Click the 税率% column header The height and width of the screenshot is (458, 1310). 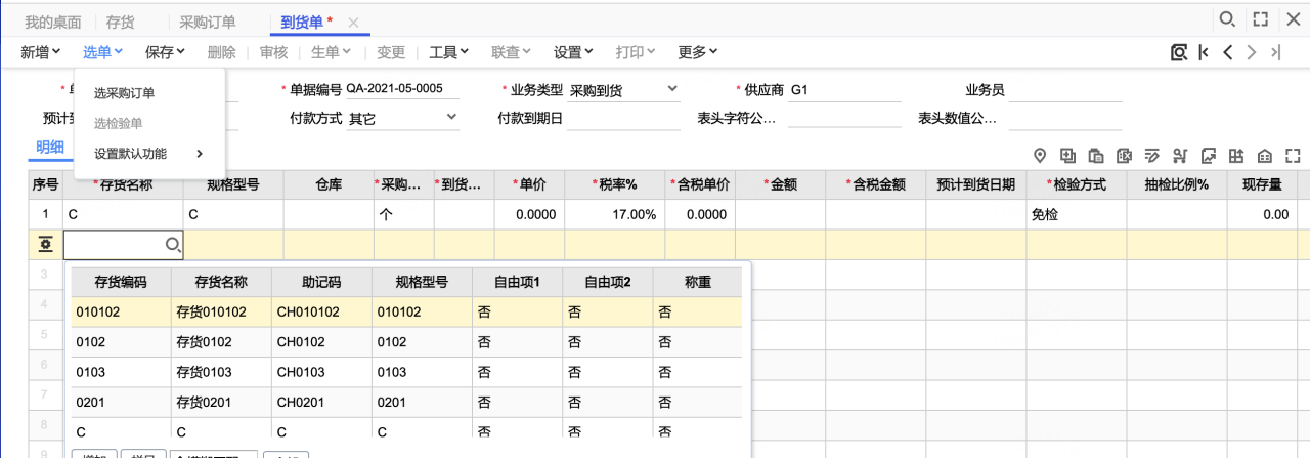tap(614, 185)
